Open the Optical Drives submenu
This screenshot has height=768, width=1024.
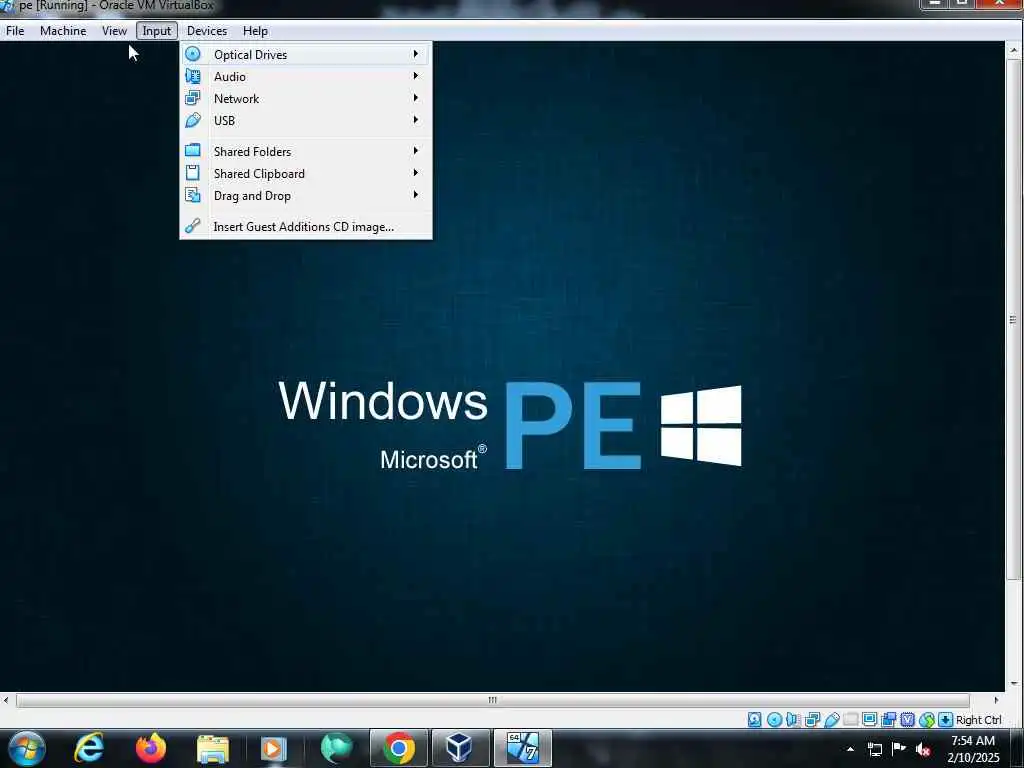click(x=306, y=54)
